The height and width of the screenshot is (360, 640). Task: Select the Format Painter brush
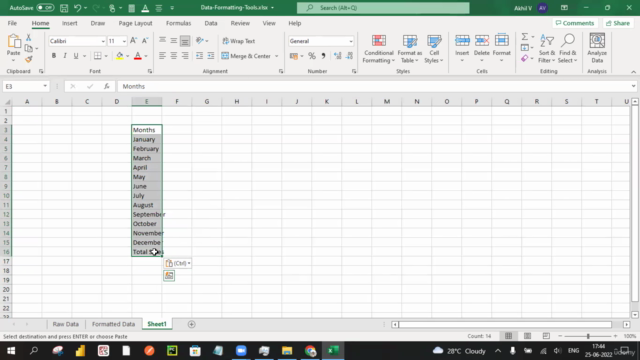[x=29, y=59]
